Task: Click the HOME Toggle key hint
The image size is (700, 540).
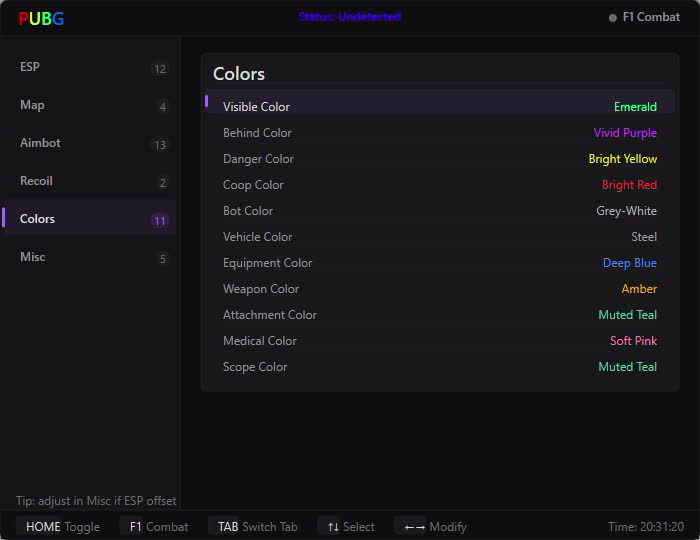Action: [x=62, y=527]
